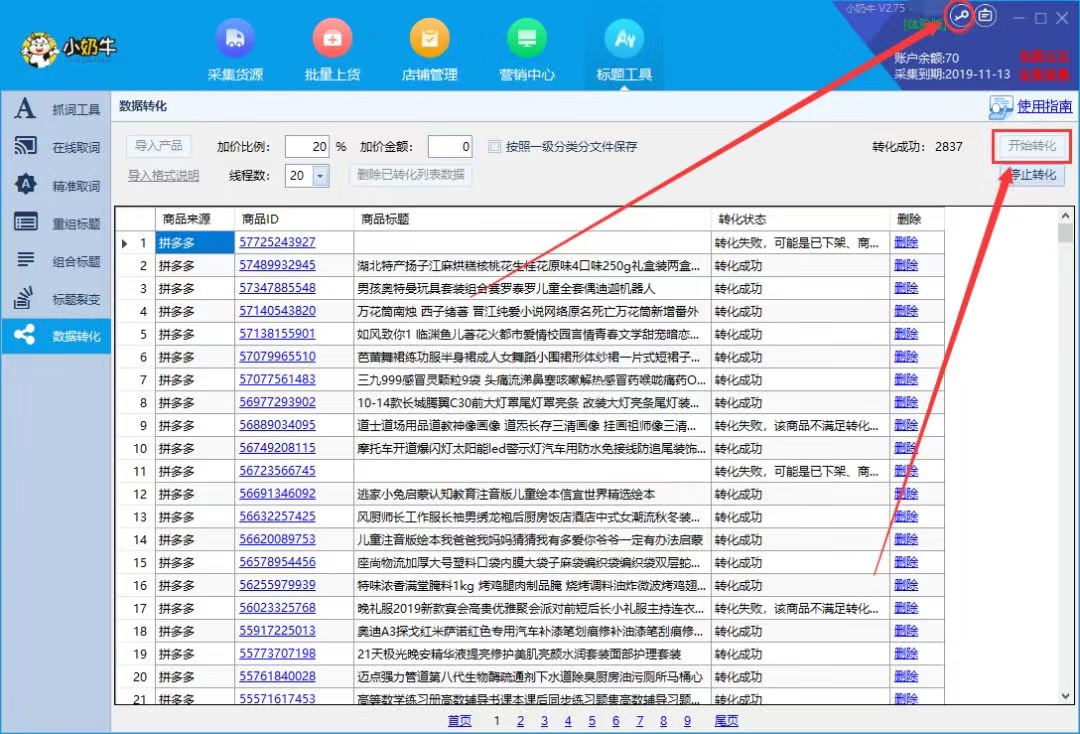Switch to the 批量上货 module
Image resolution: width=1080 pixels, height=734 pixels.
tap(332, 52)
